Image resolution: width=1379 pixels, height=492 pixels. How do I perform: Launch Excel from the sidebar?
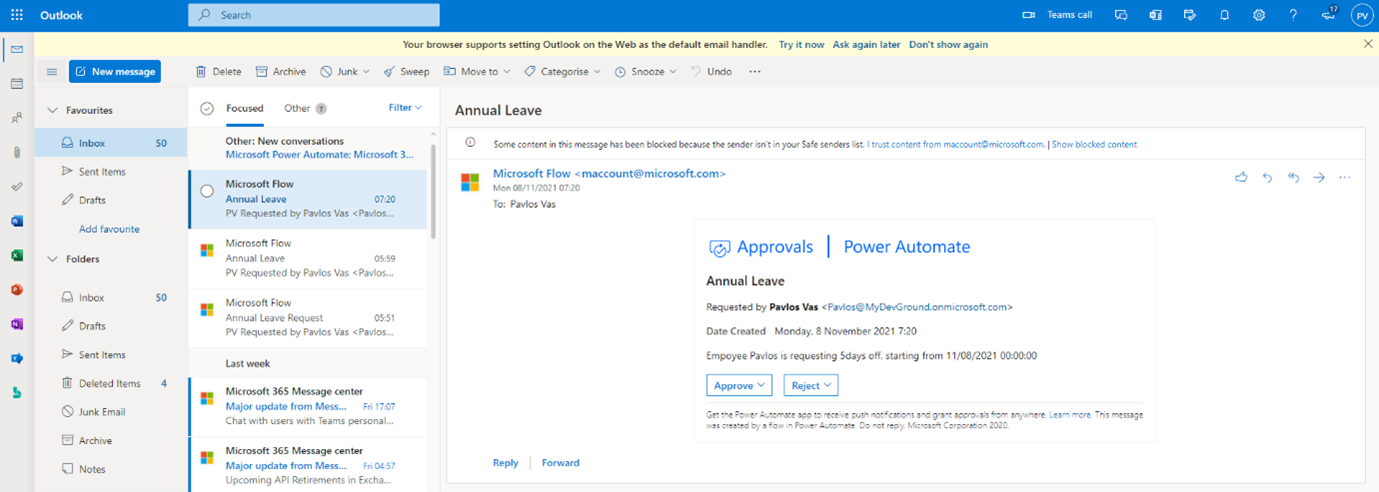point(17,255)
